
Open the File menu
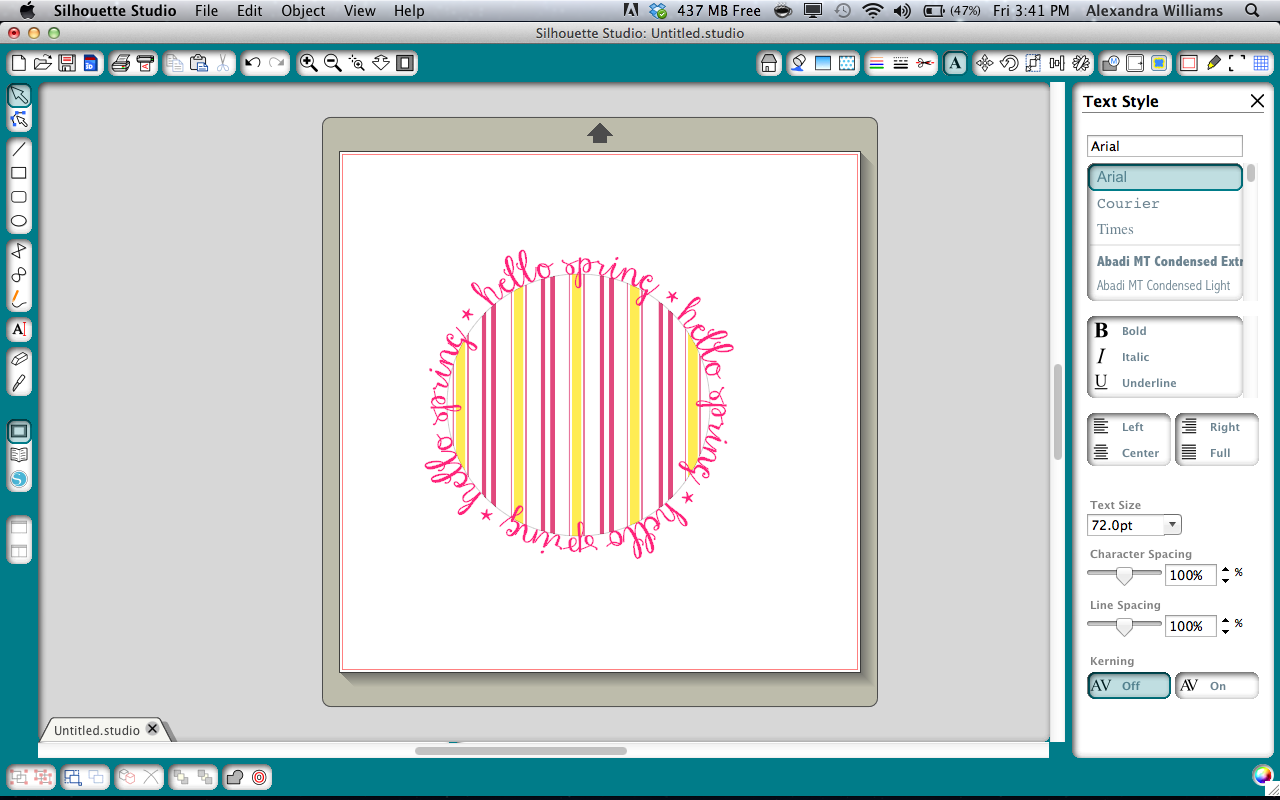pos(206,11)
